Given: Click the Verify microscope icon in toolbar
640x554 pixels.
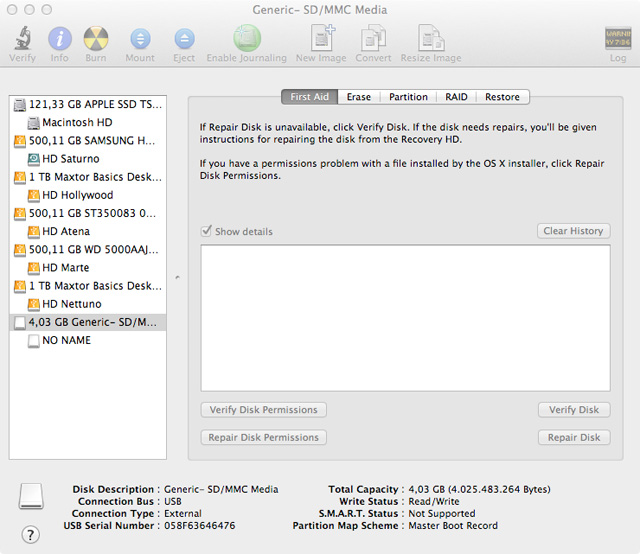Looking at the screenshot, I should (22, 39).
